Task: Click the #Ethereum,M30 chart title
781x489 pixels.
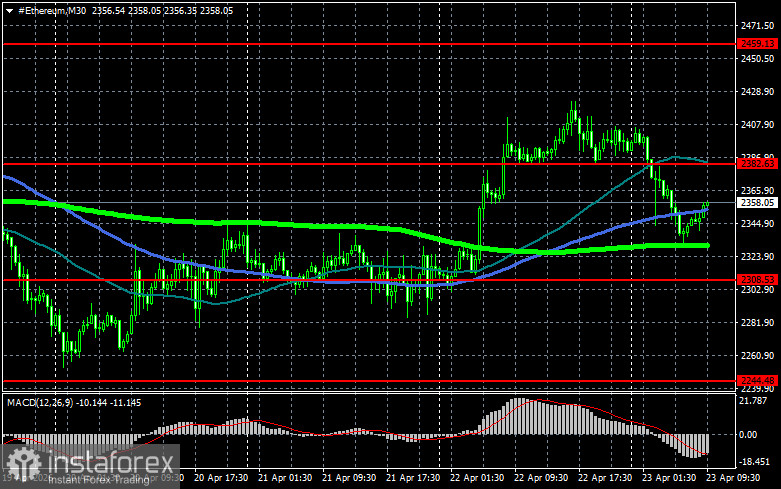Action: pos(52,10)
